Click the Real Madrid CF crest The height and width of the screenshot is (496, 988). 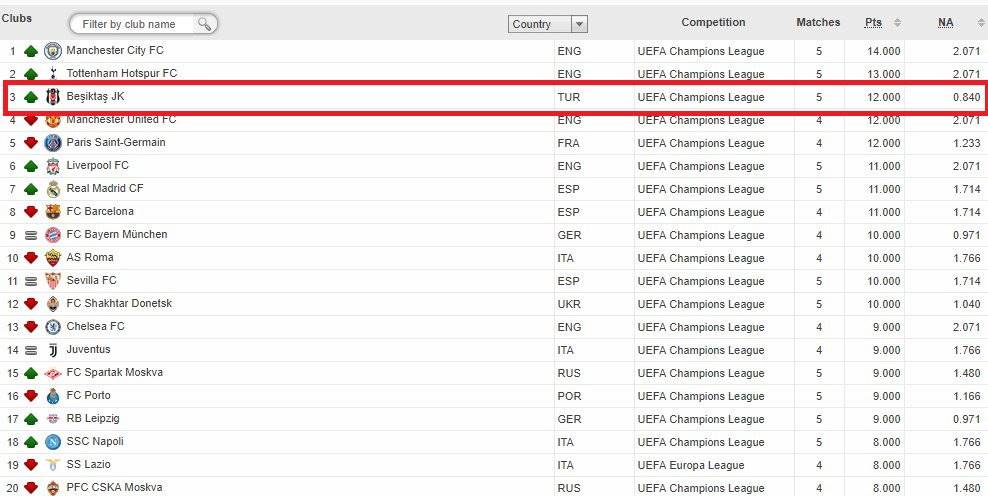point(53,189)
